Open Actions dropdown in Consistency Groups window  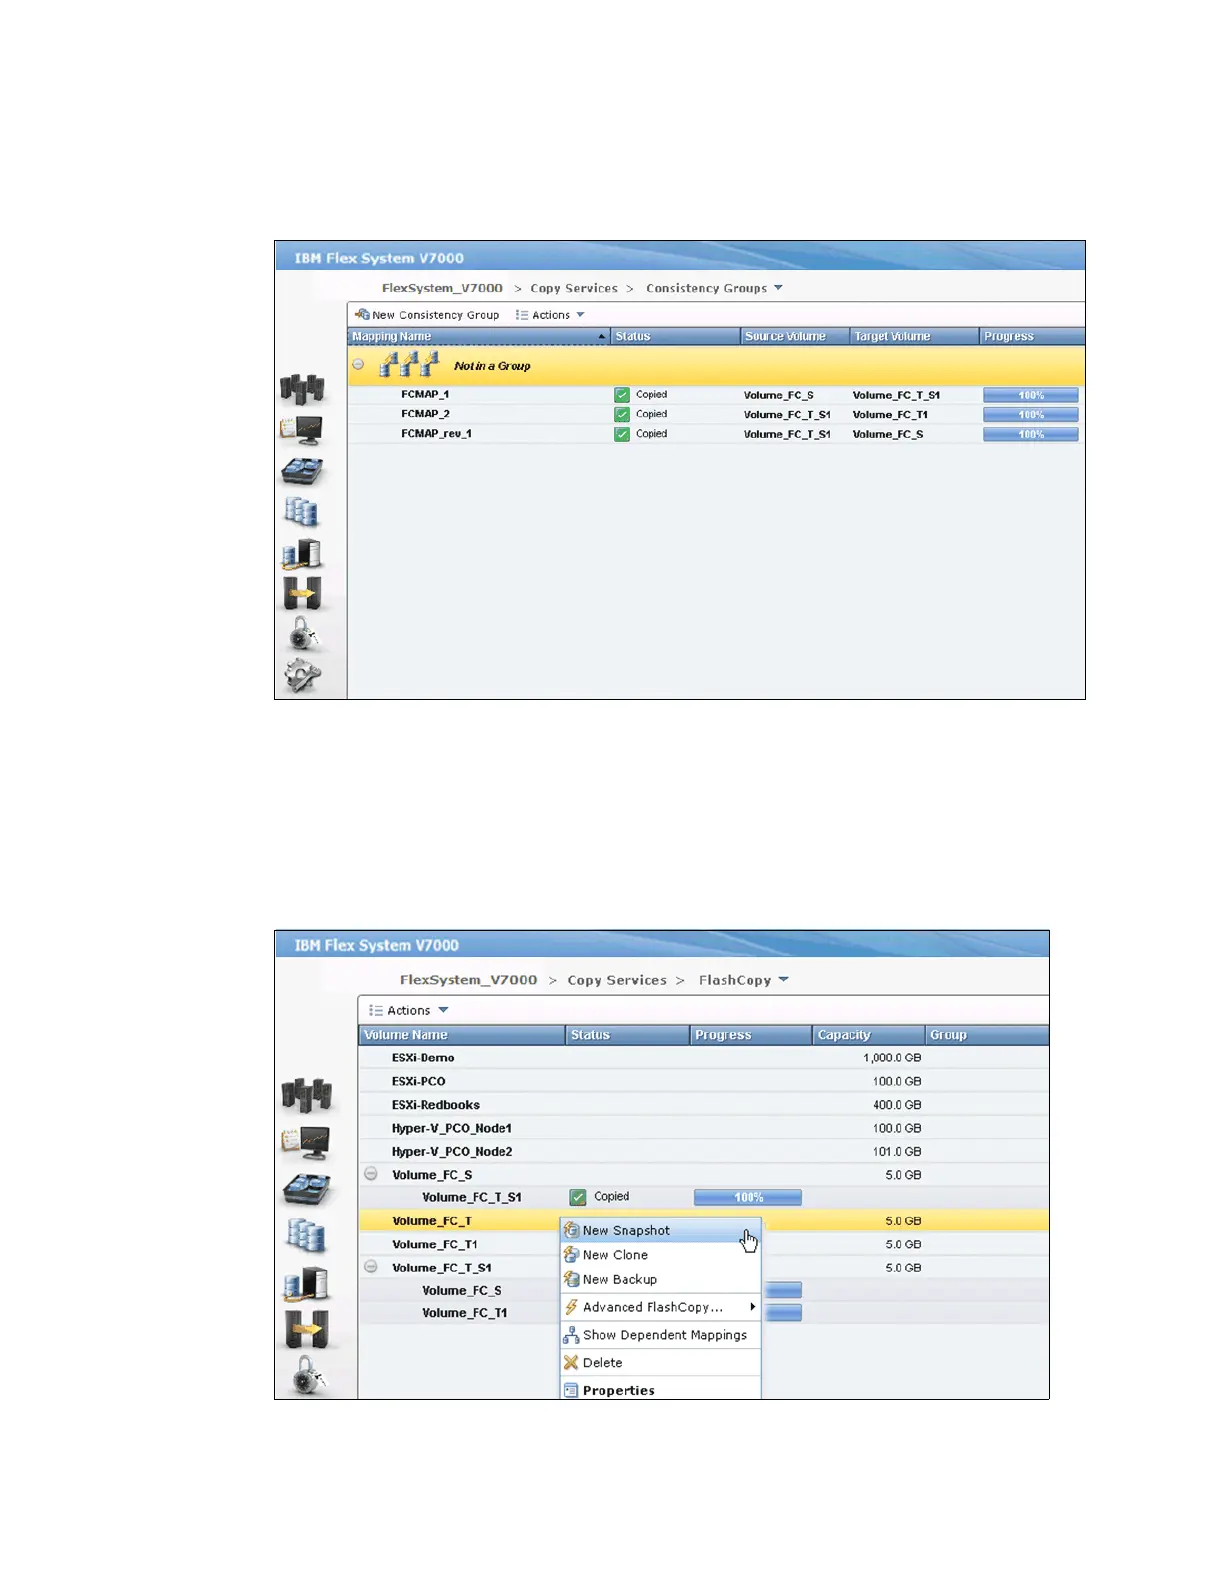point(550,315)
